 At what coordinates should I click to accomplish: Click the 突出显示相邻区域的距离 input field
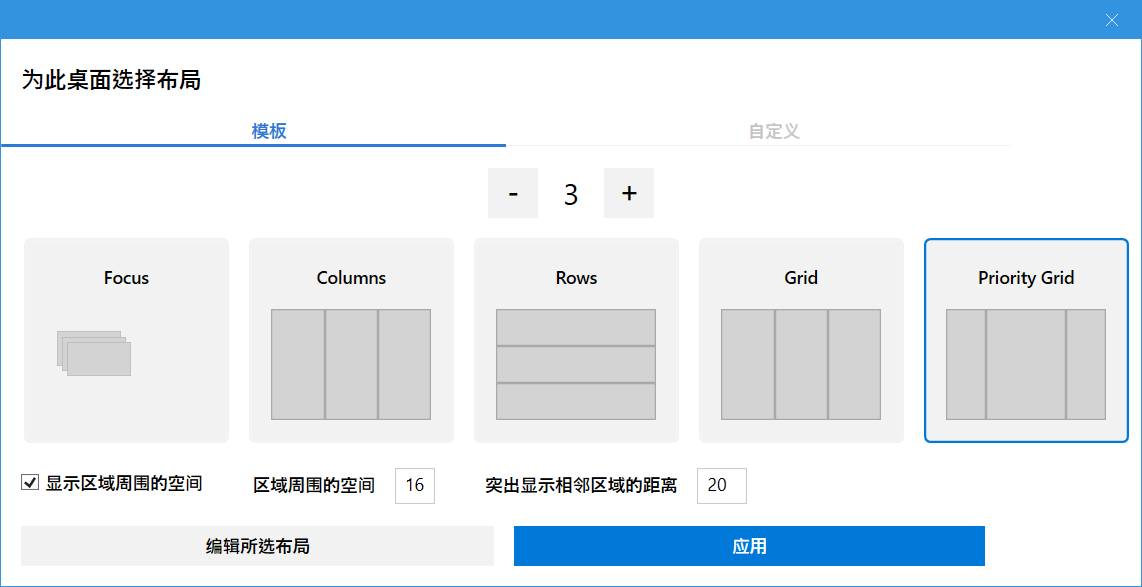(721, 485)
